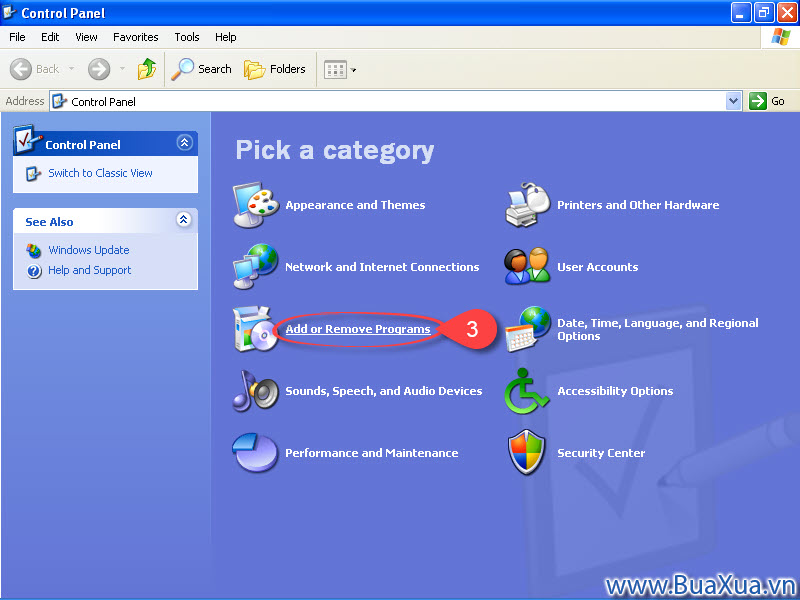This screenshot has height=600, width=800.
Task: Click the green Go arrow button
Action: tap(758, 101)
